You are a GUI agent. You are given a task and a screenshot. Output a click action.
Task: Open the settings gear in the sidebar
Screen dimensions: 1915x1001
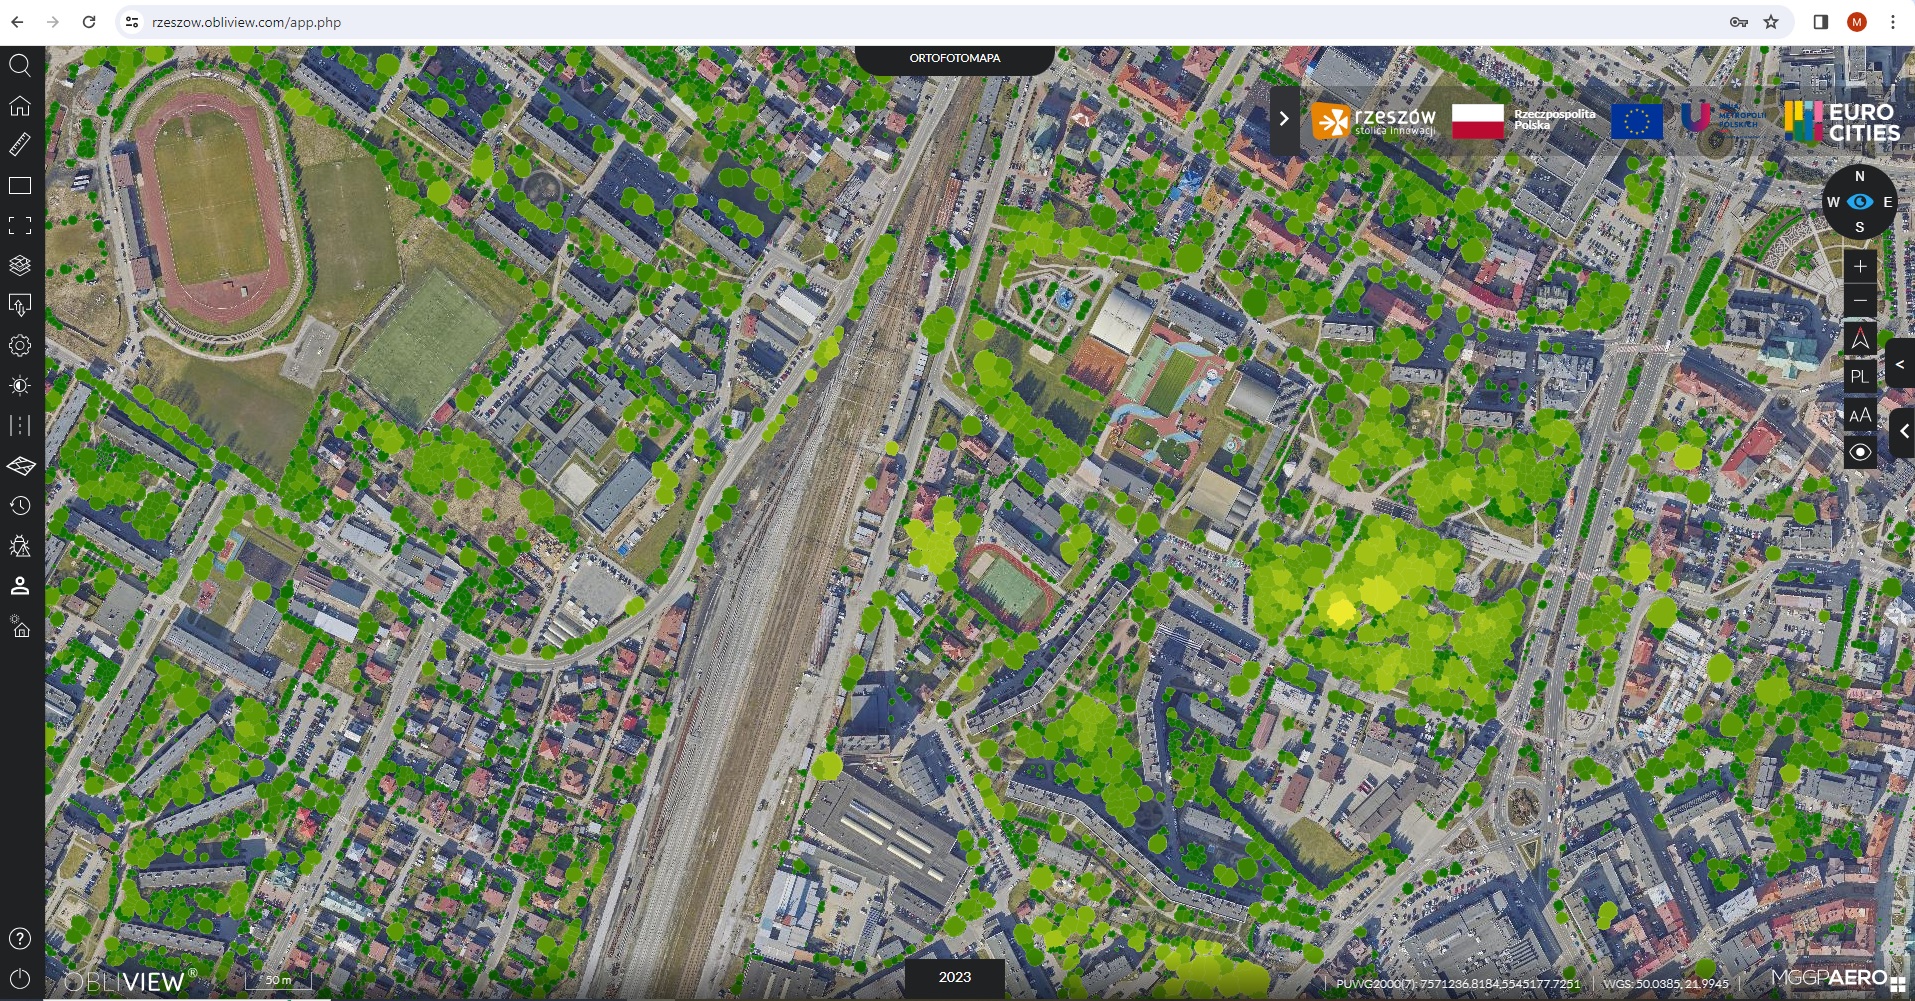pos(20,345)
